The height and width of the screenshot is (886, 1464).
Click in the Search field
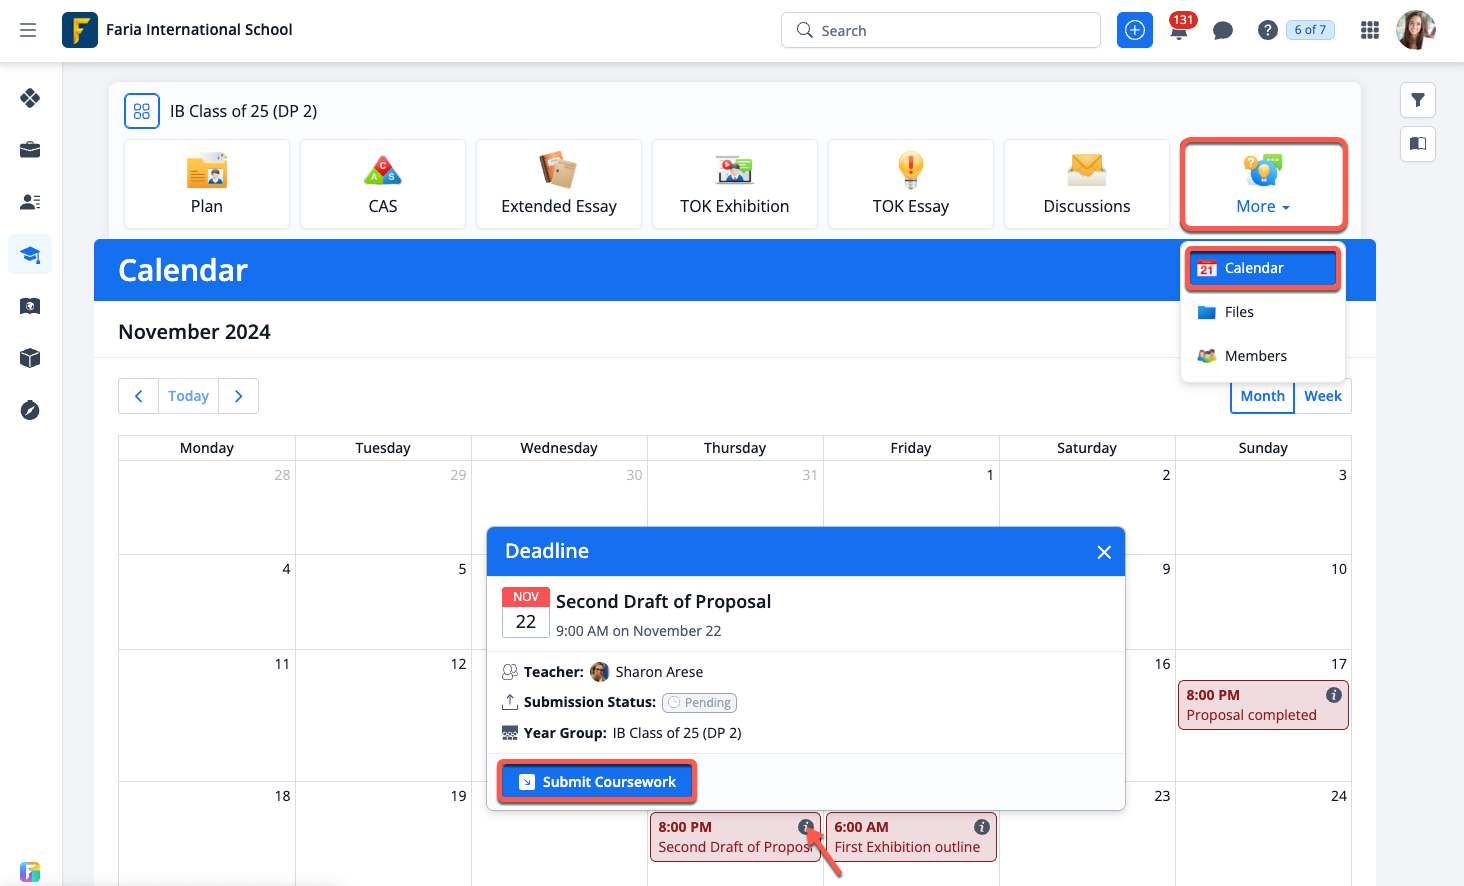click(950, 31)
